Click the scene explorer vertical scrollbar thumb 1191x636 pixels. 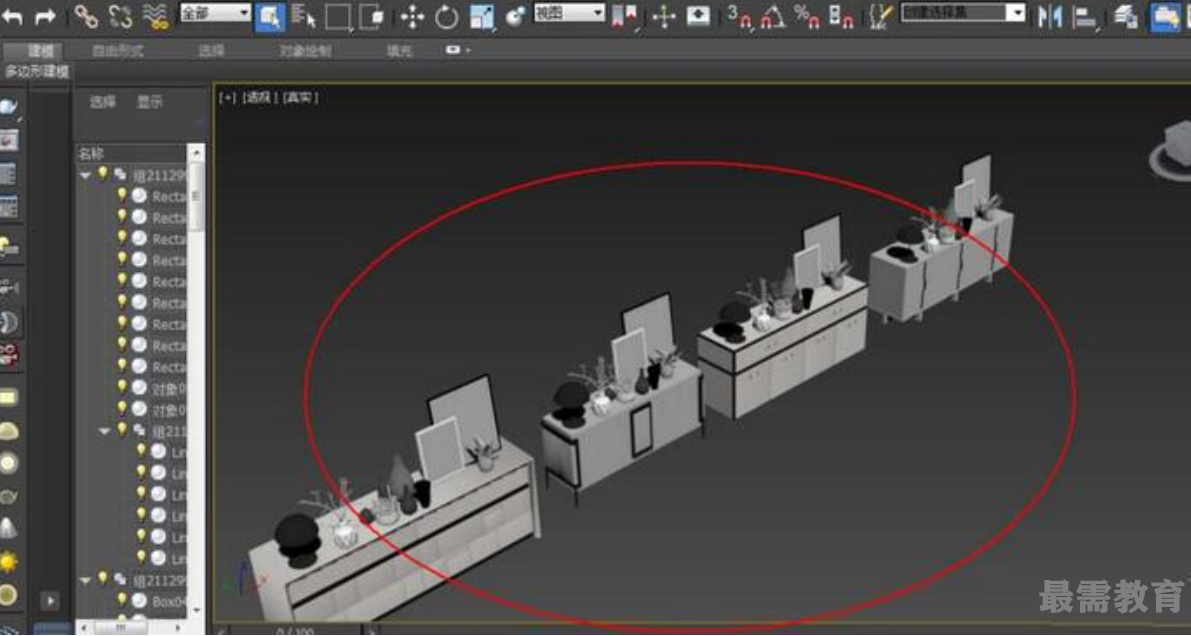(x=196, y=196)
